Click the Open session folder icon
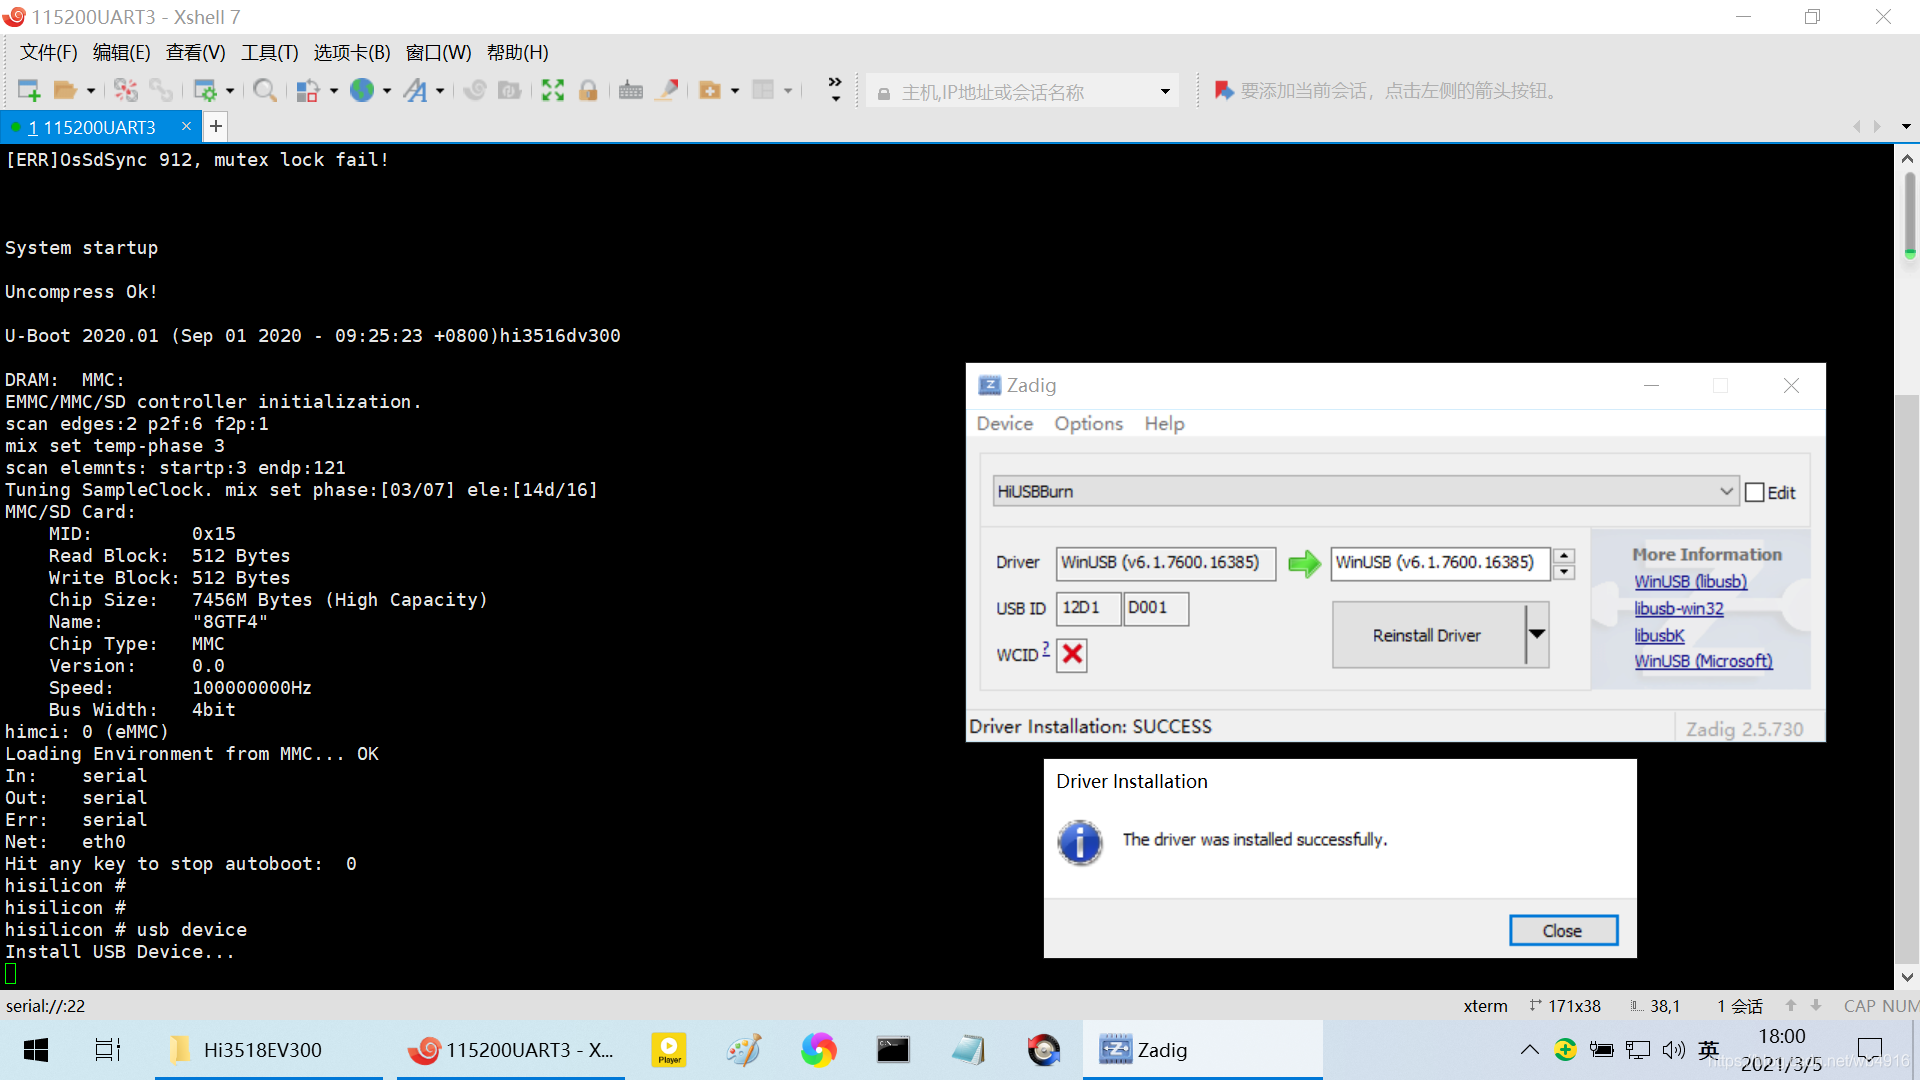Viewport: 1920px width, 1080px height. click(65, 91)
